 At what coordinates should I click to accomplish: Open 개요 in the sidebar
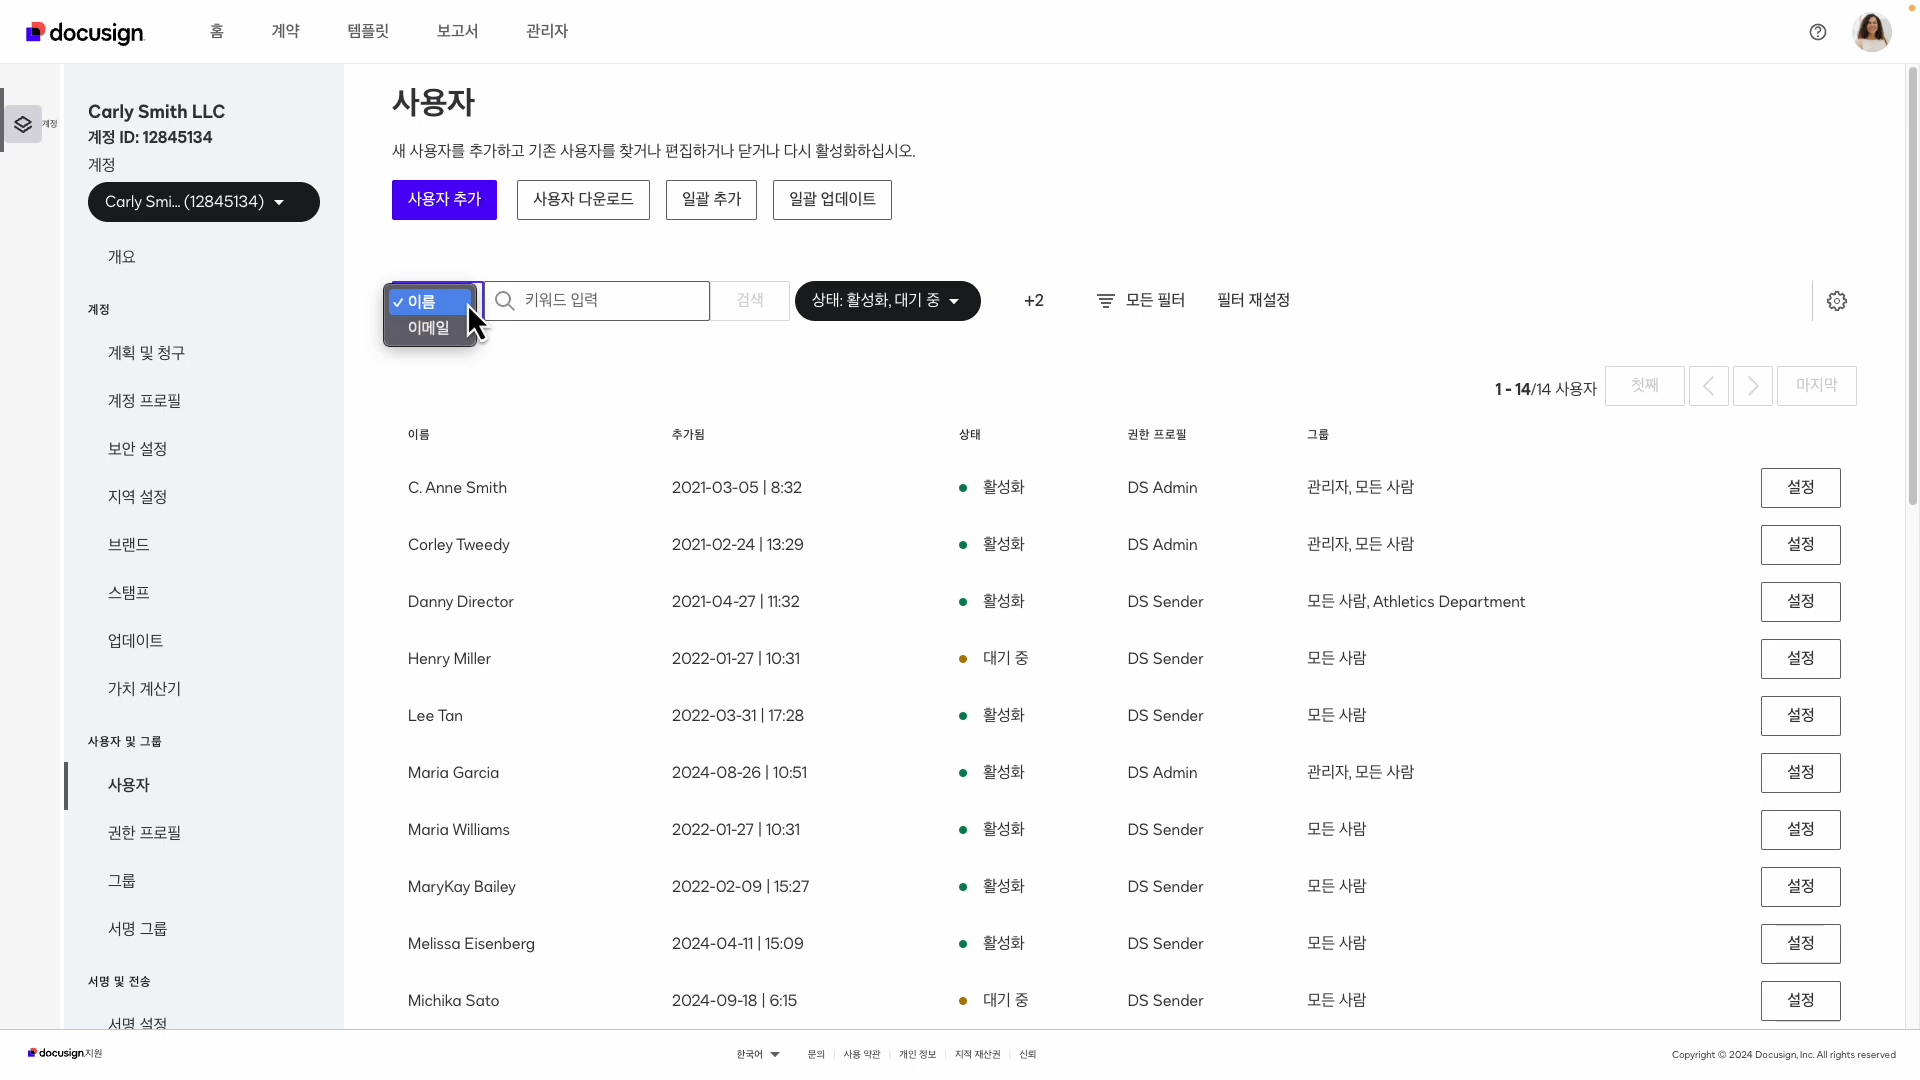(122, 257)
